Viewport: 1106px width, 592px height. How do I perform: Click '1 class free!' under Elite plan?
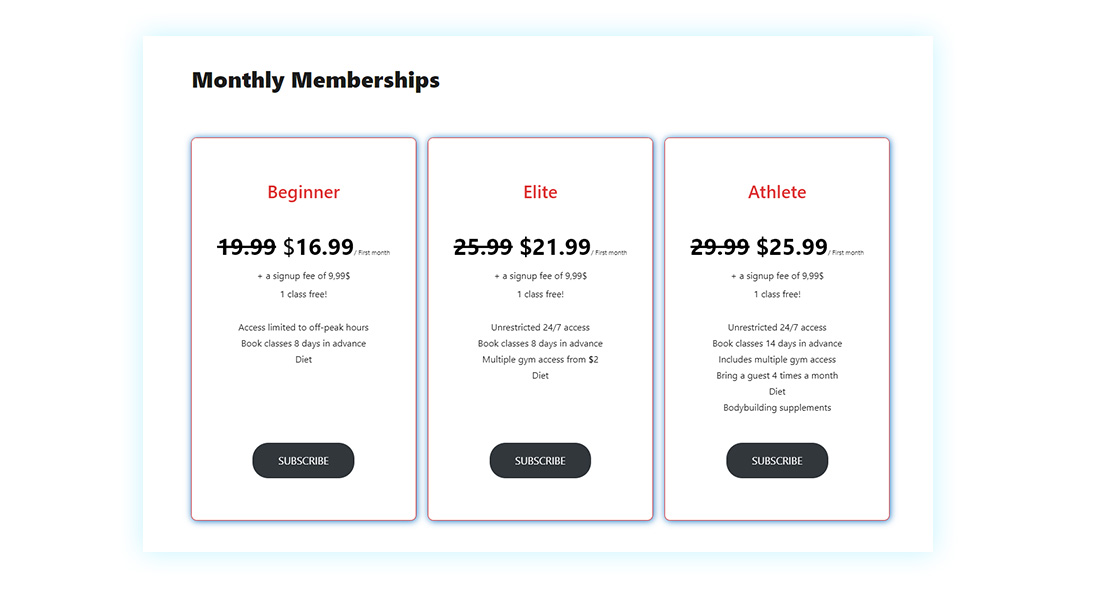[x=540, y=293]
